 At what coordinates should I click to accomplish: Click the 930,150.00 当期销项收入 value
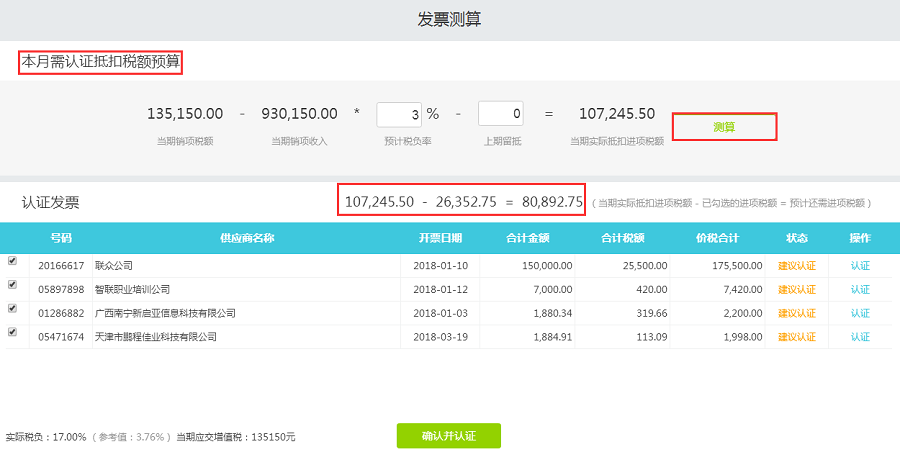299,114
